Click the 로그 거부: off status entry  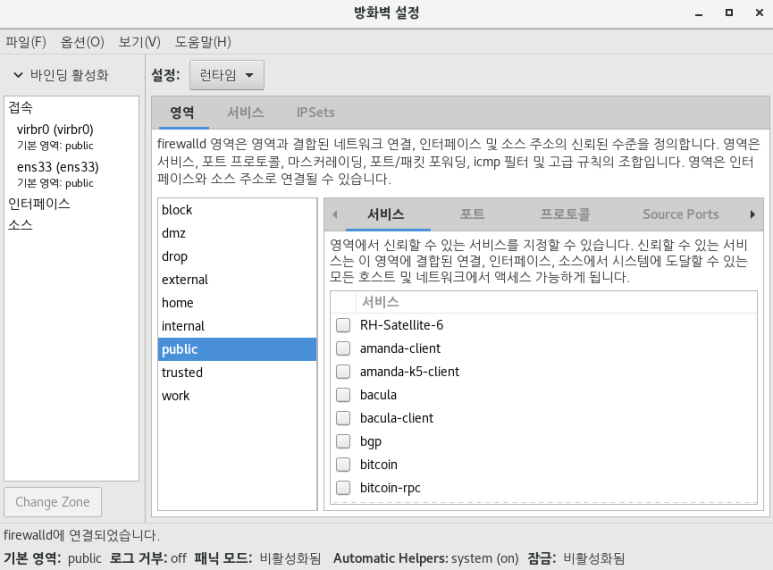coord(148,558)
